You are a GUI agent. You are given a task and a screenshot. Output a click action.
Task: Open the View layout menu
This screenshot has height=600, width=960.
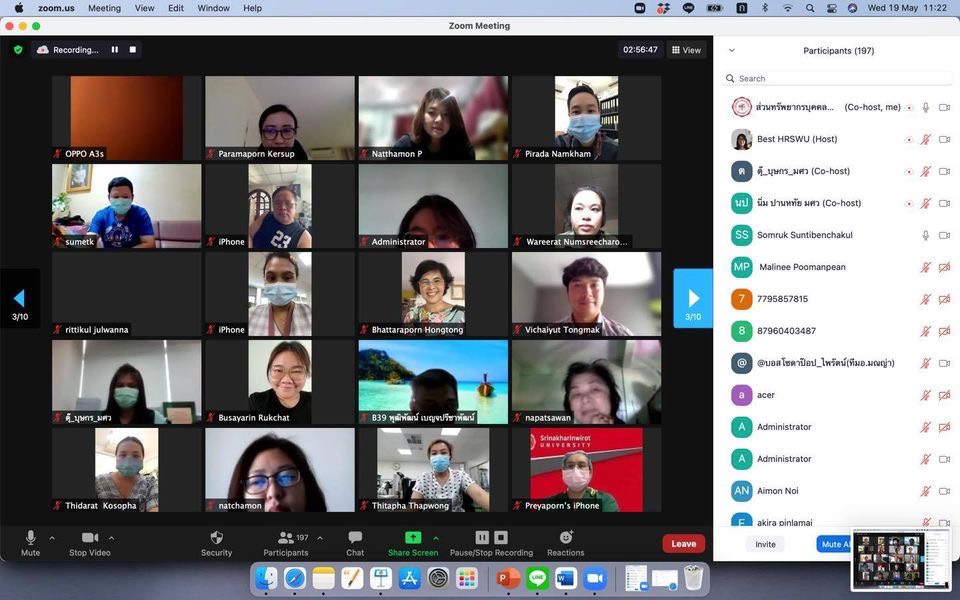[686, 49]
